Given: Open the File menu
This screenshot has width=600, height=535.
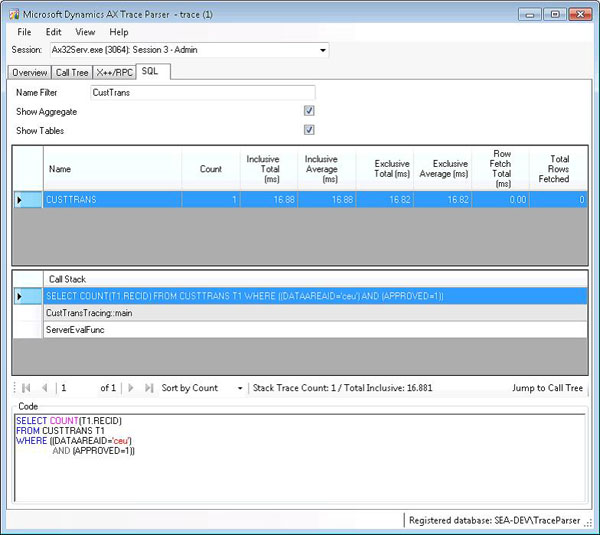Looking at the screenshot, I should (24, 32).
